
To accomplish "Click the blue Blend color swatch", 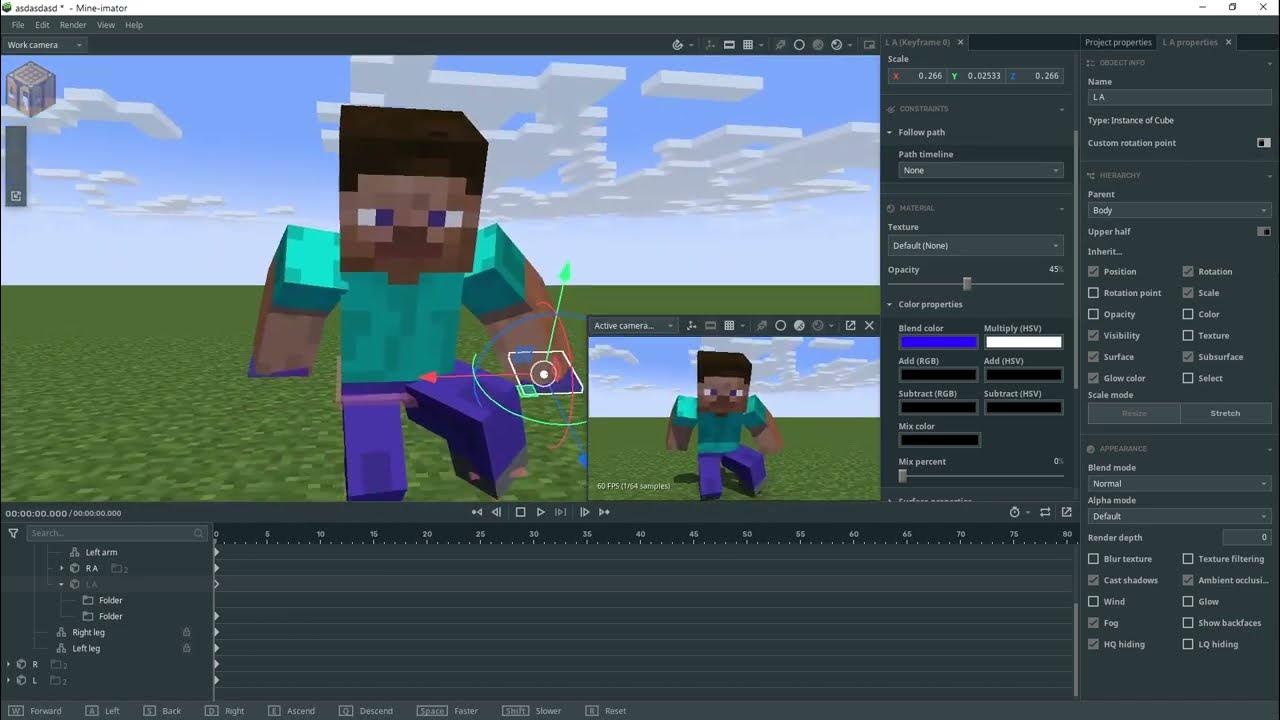I will 938,342.
